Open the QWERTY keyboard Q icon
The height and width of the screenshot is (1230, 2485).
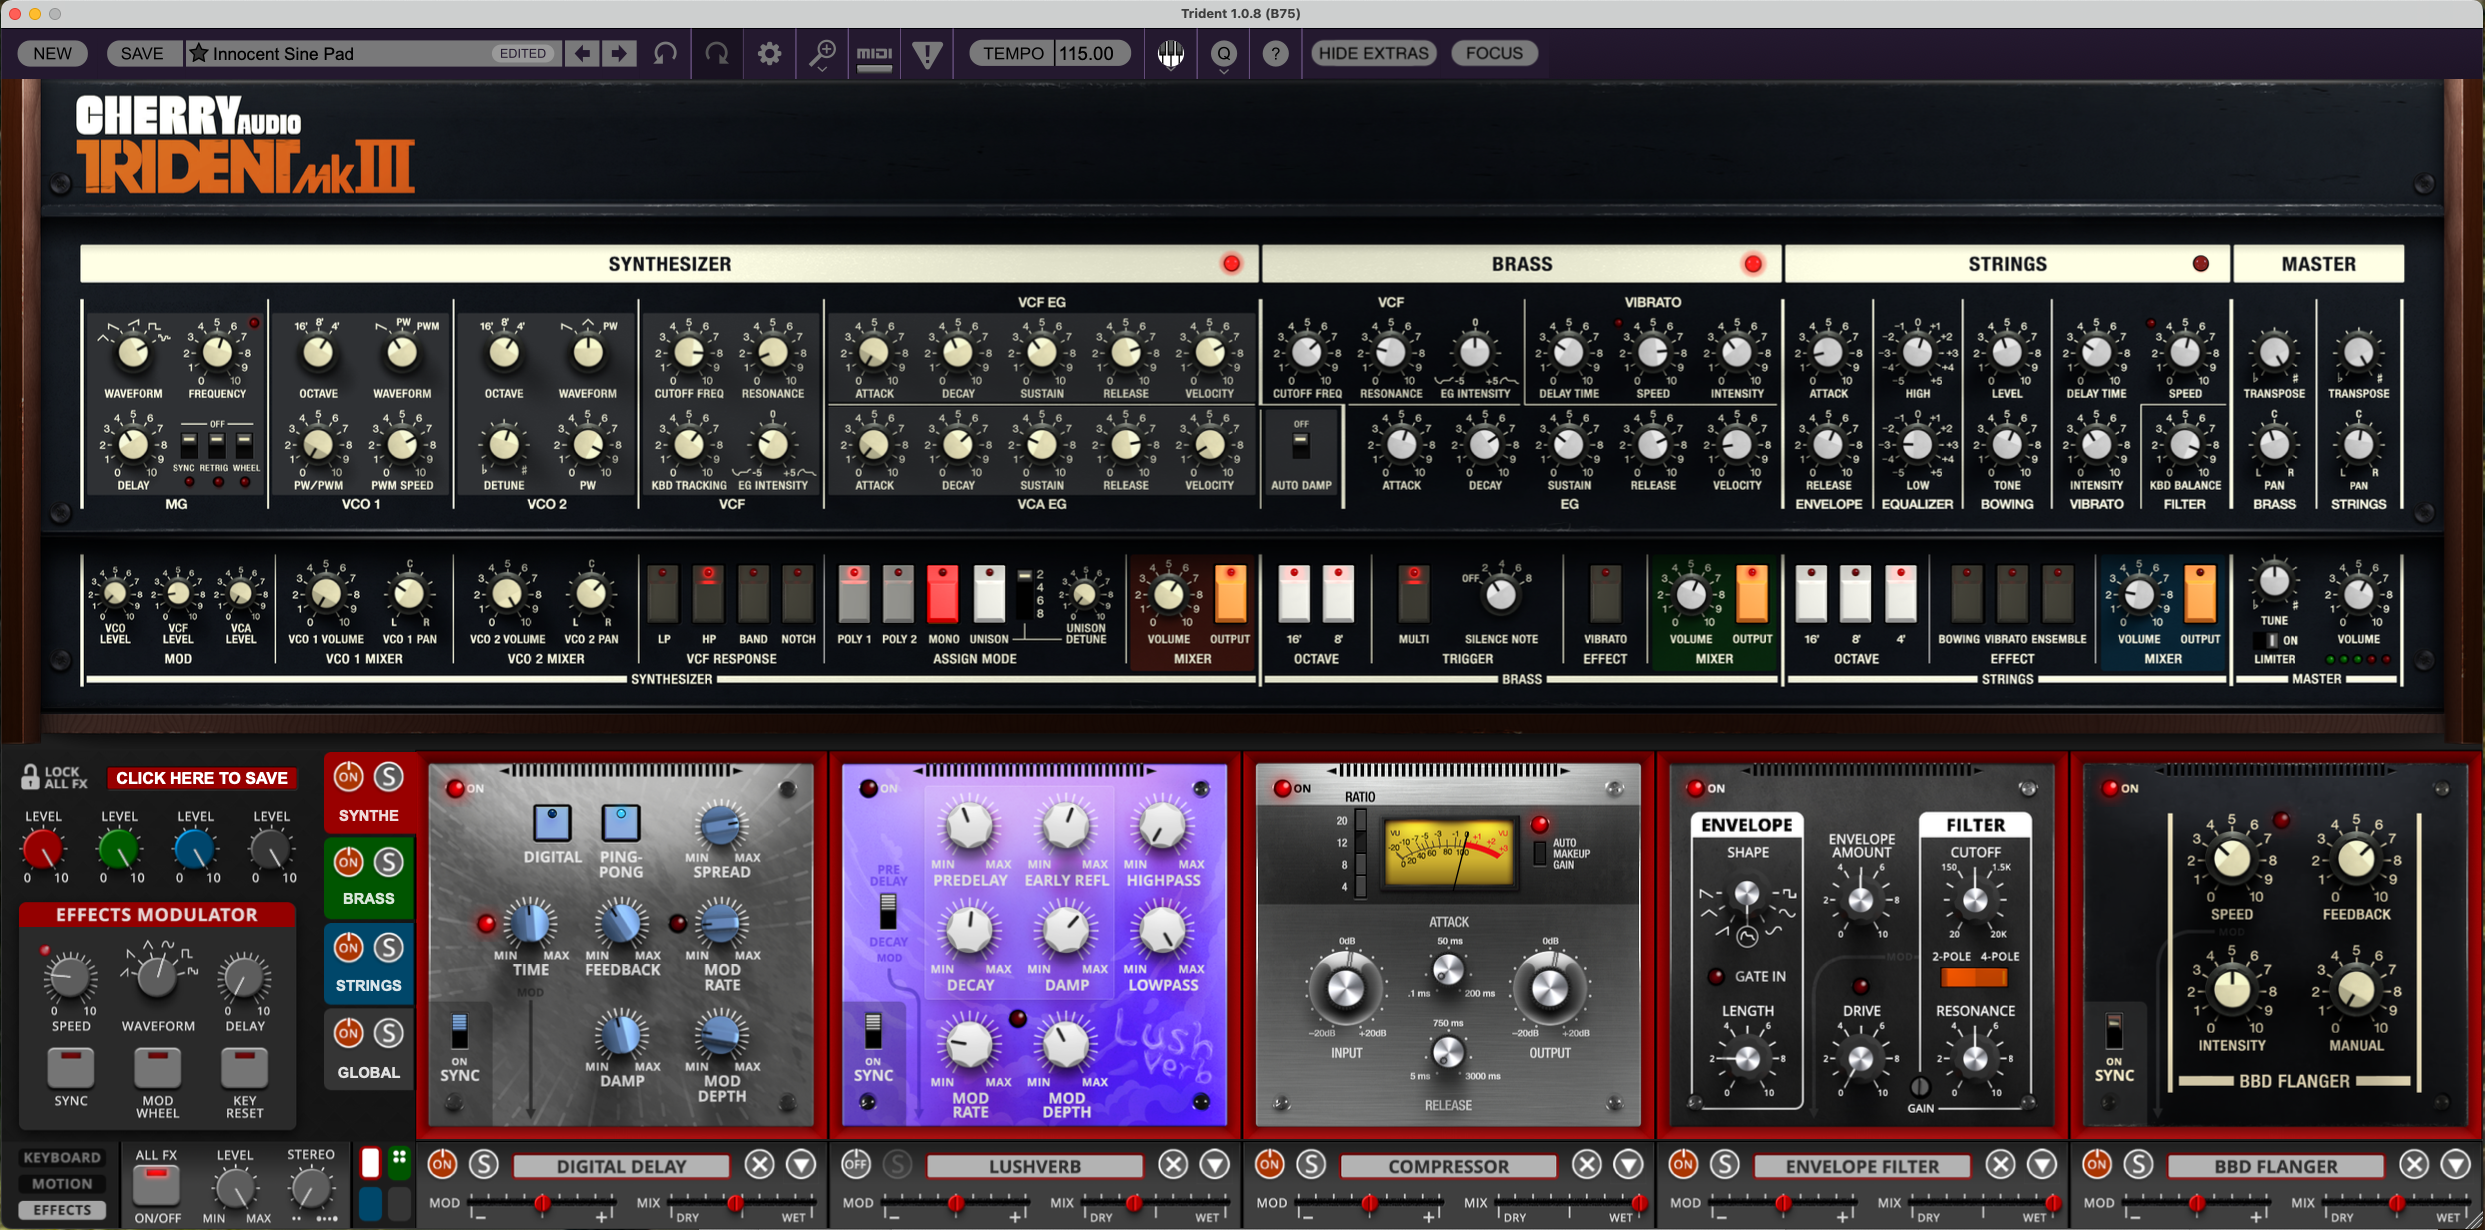pos(1224,53)
